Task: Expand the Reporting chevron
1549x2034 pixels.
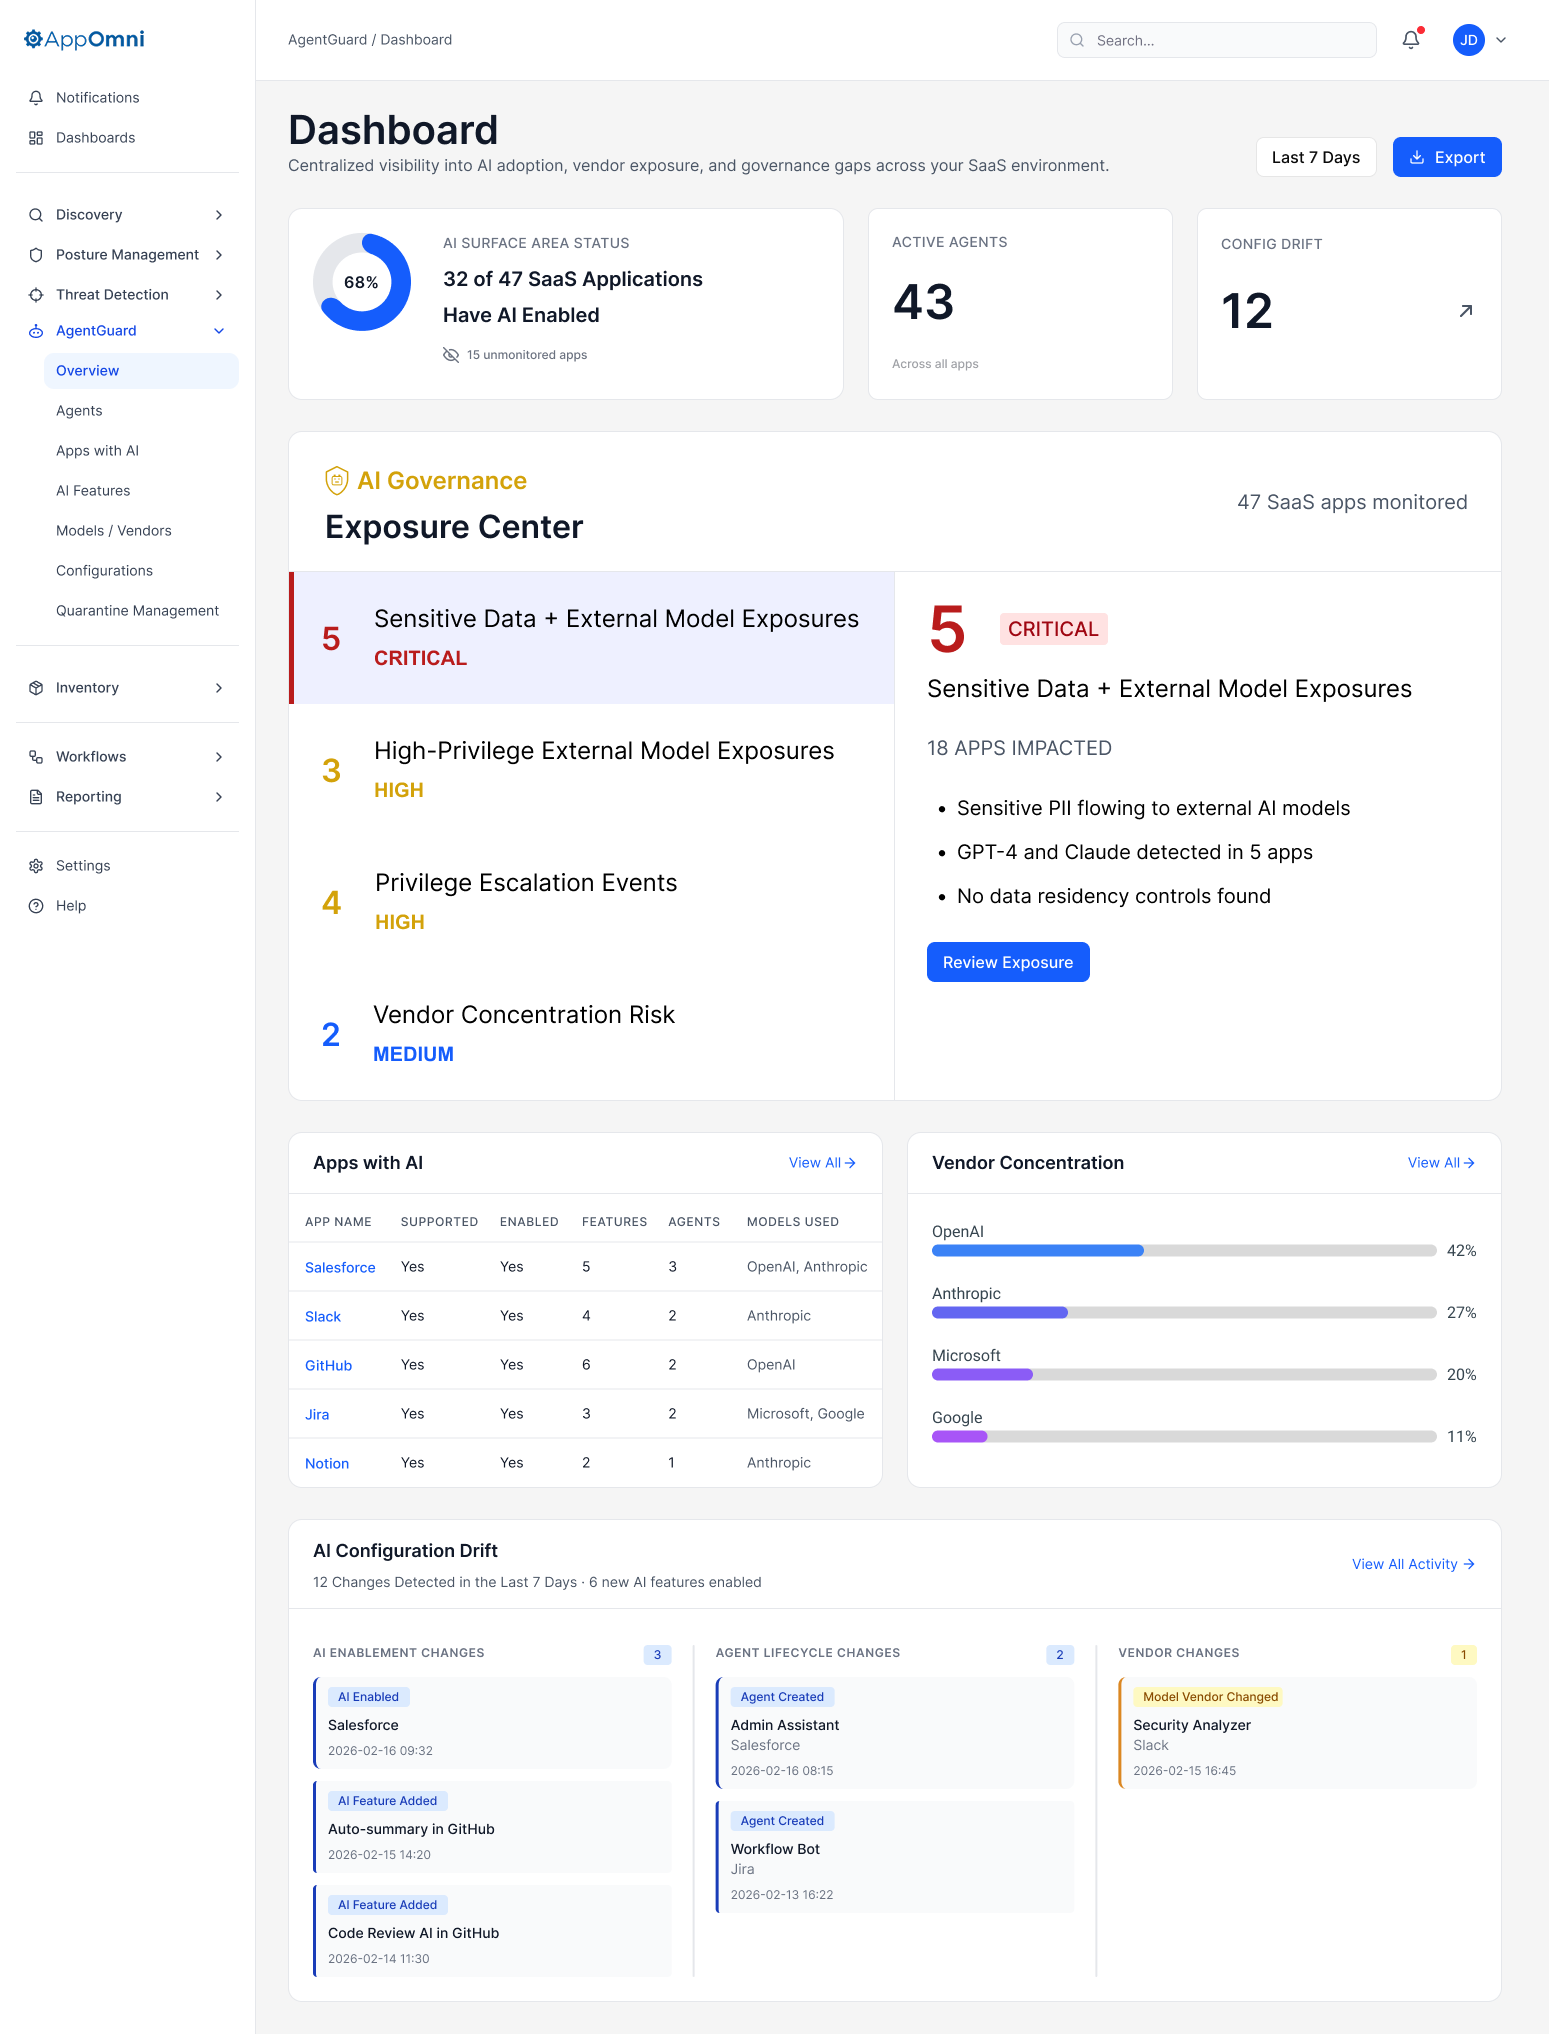Action: coord(219,797)
